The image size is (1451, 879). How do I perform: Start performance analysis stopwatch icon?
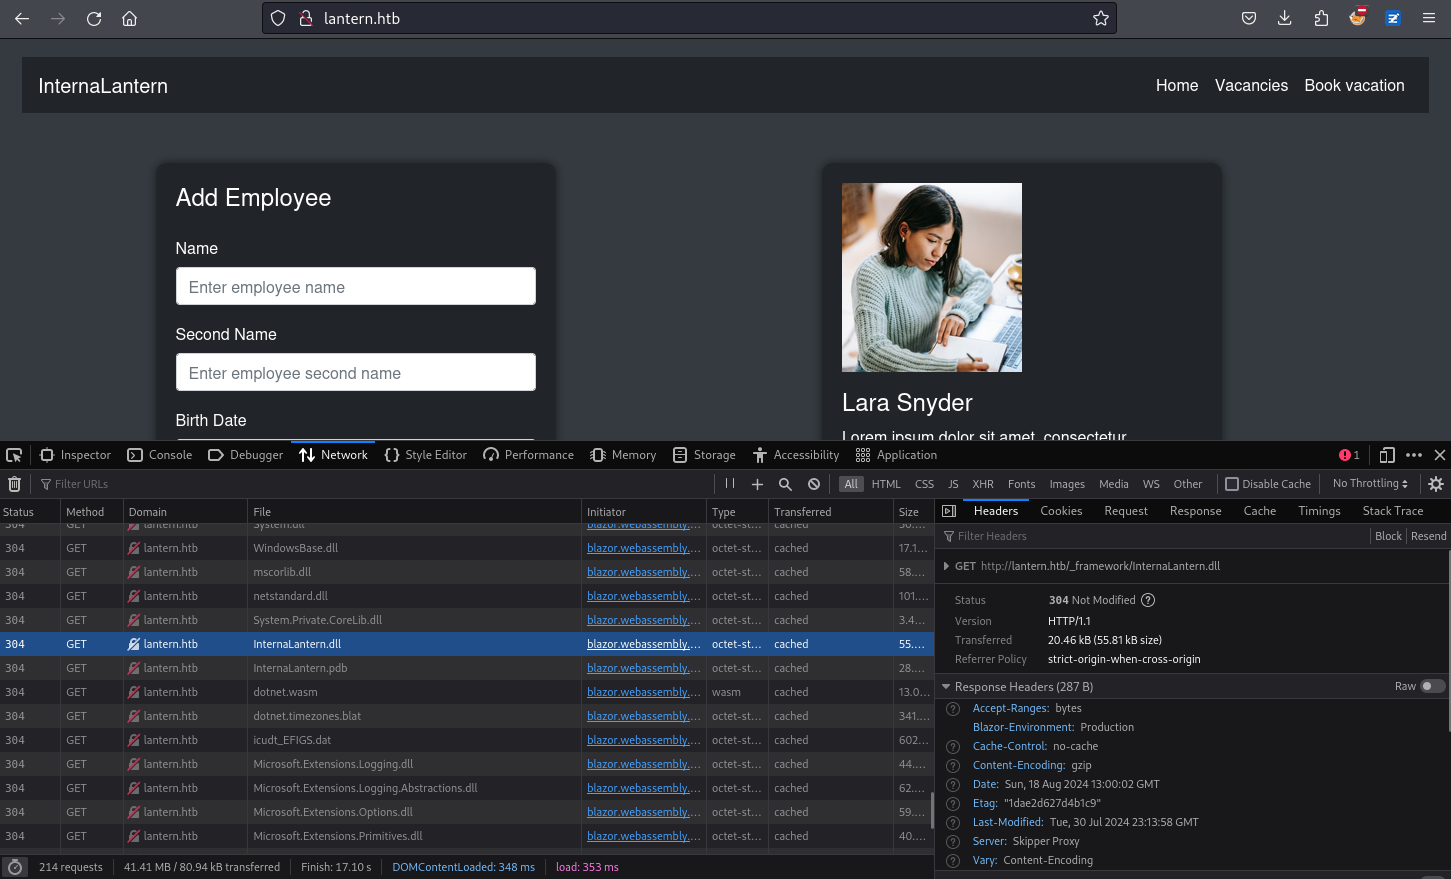coord(14,867)
